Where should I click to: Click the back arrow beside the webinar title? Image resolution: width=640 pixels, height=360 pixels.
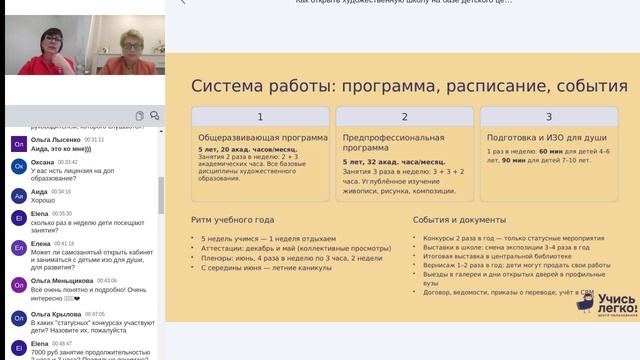coord(183,2)
